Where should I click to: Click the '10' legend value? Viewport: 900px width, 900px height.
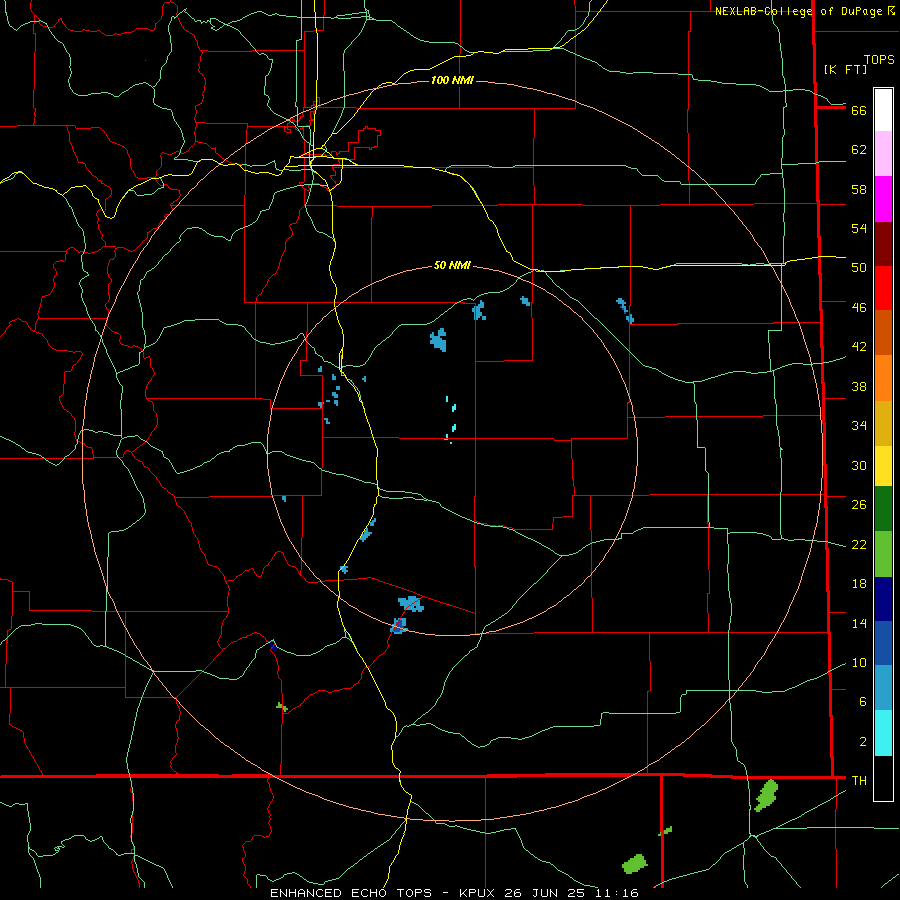click(x=859, y=662)
